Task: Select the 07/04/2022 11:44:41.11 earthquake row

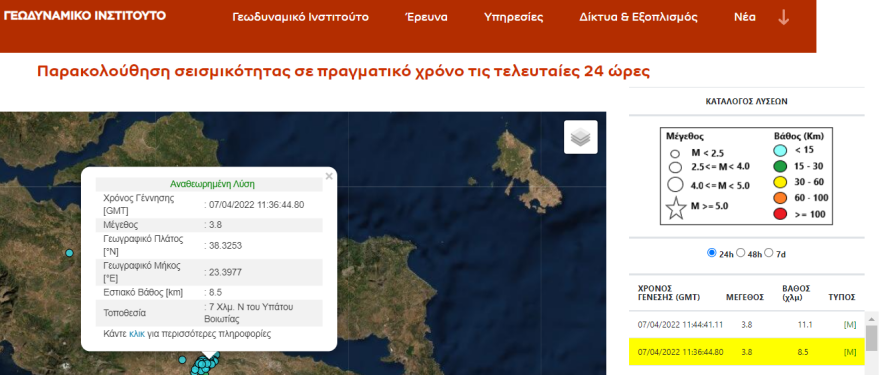Action: (746, 324)
